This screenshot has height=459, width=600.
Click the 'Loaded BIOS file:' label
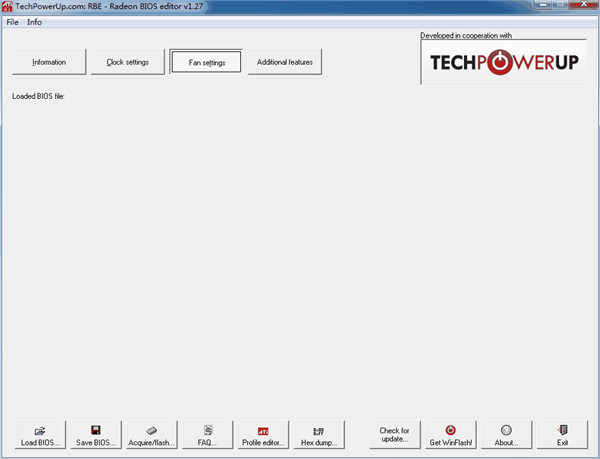click(38, 96)
